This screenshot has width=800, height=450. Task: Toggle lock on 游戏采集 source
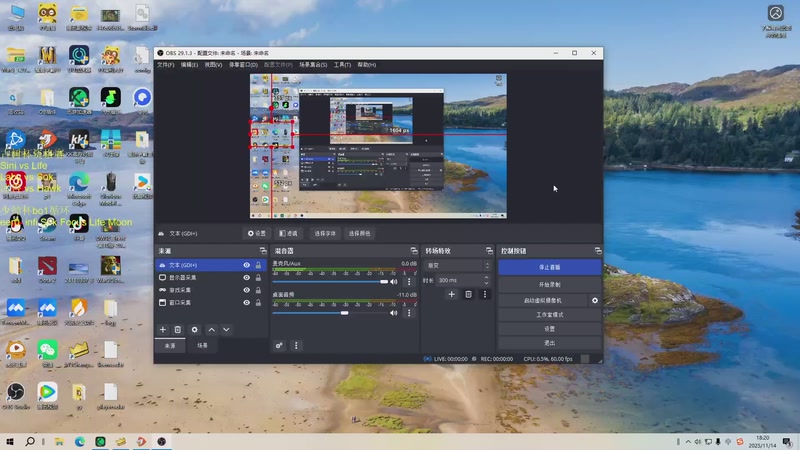259,290
